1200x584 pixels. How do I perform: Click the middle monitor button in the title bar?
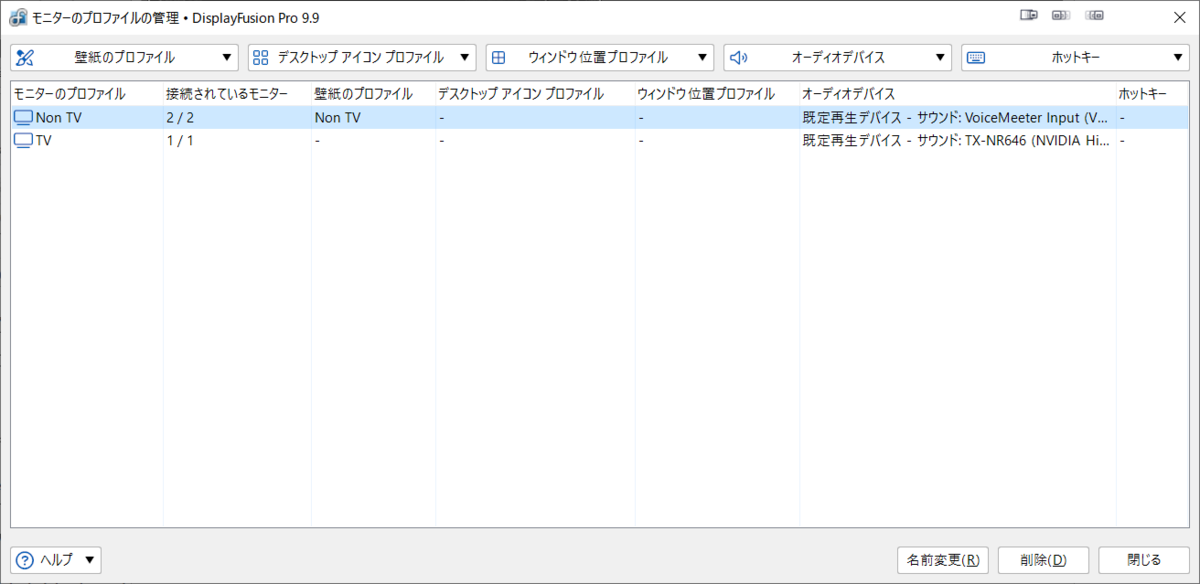click(1061, 15)
